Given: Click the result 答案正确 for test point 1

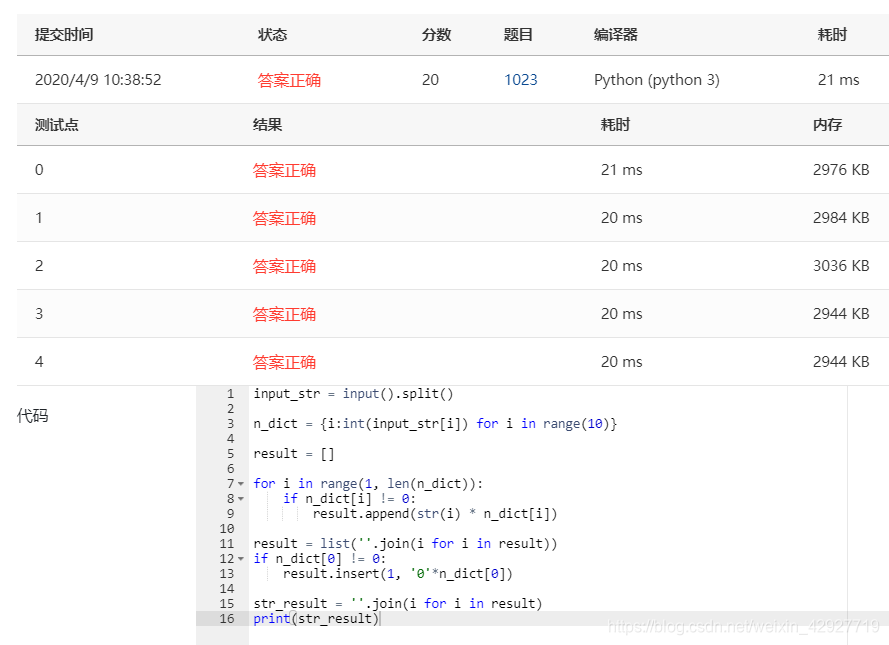Looking at the screenshot, I should (x=284, y=218).
